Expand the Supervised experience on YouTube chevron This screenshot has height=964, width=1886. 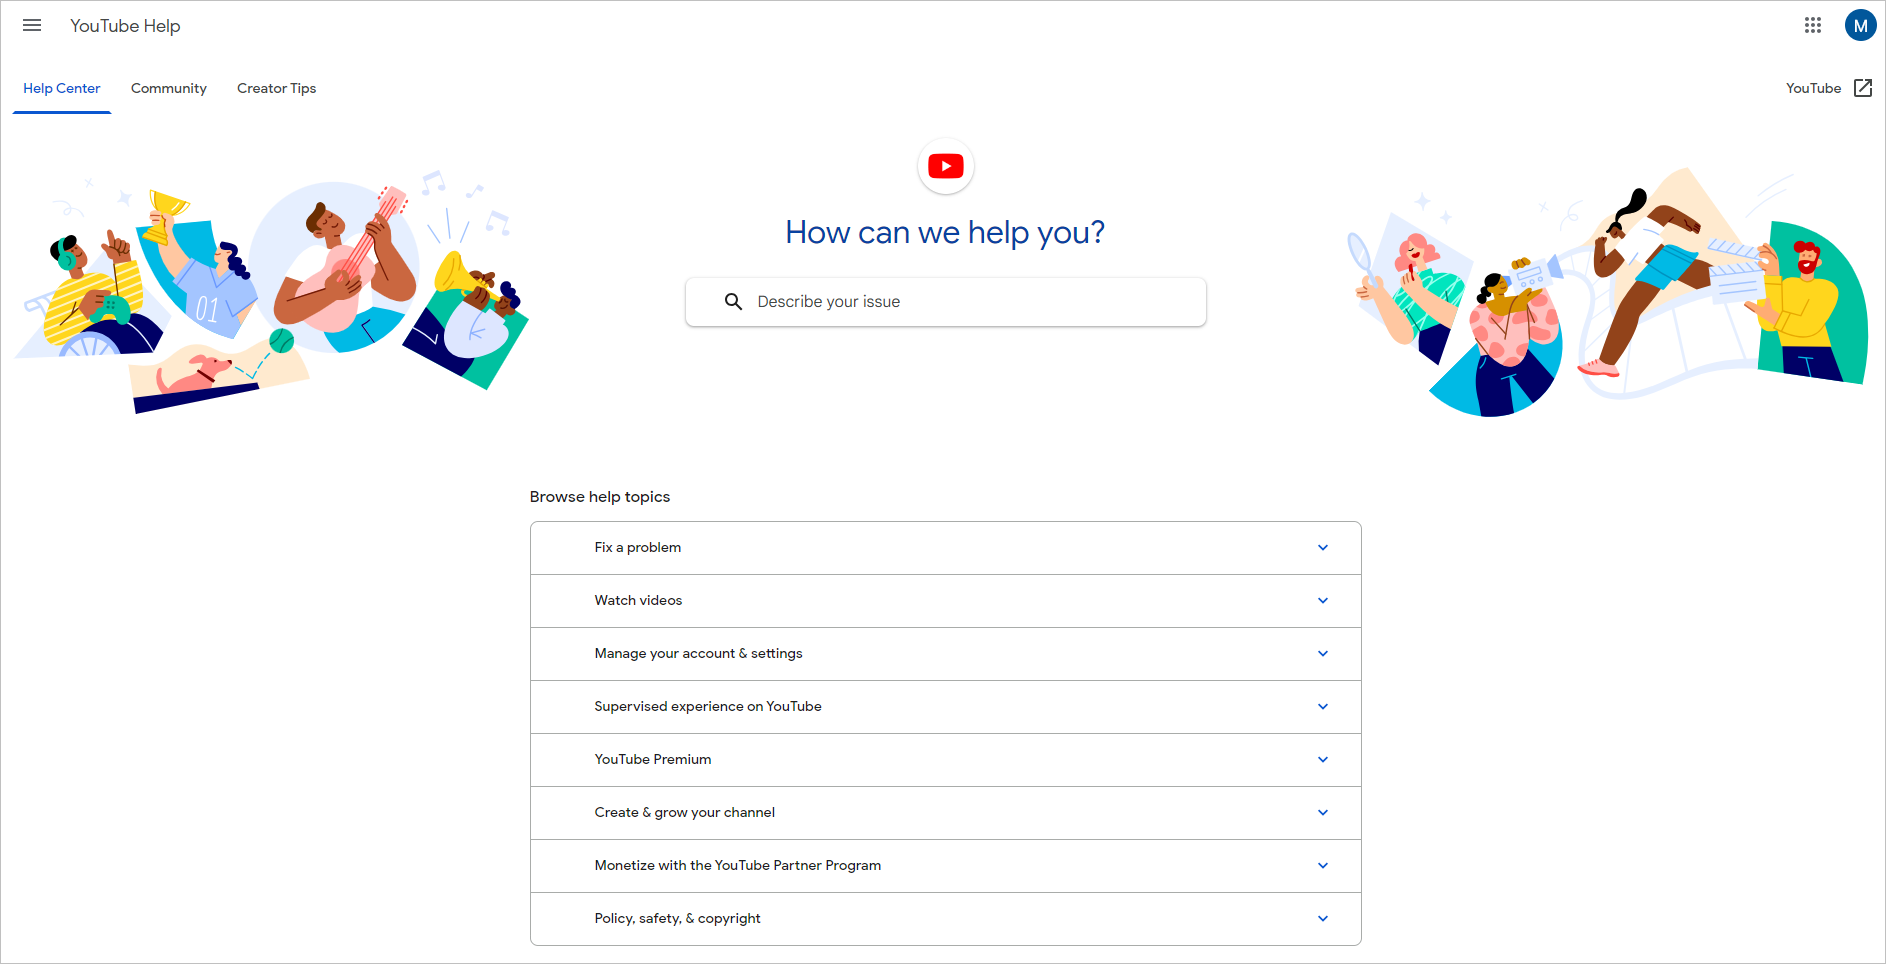click(x=1323, y=707)
